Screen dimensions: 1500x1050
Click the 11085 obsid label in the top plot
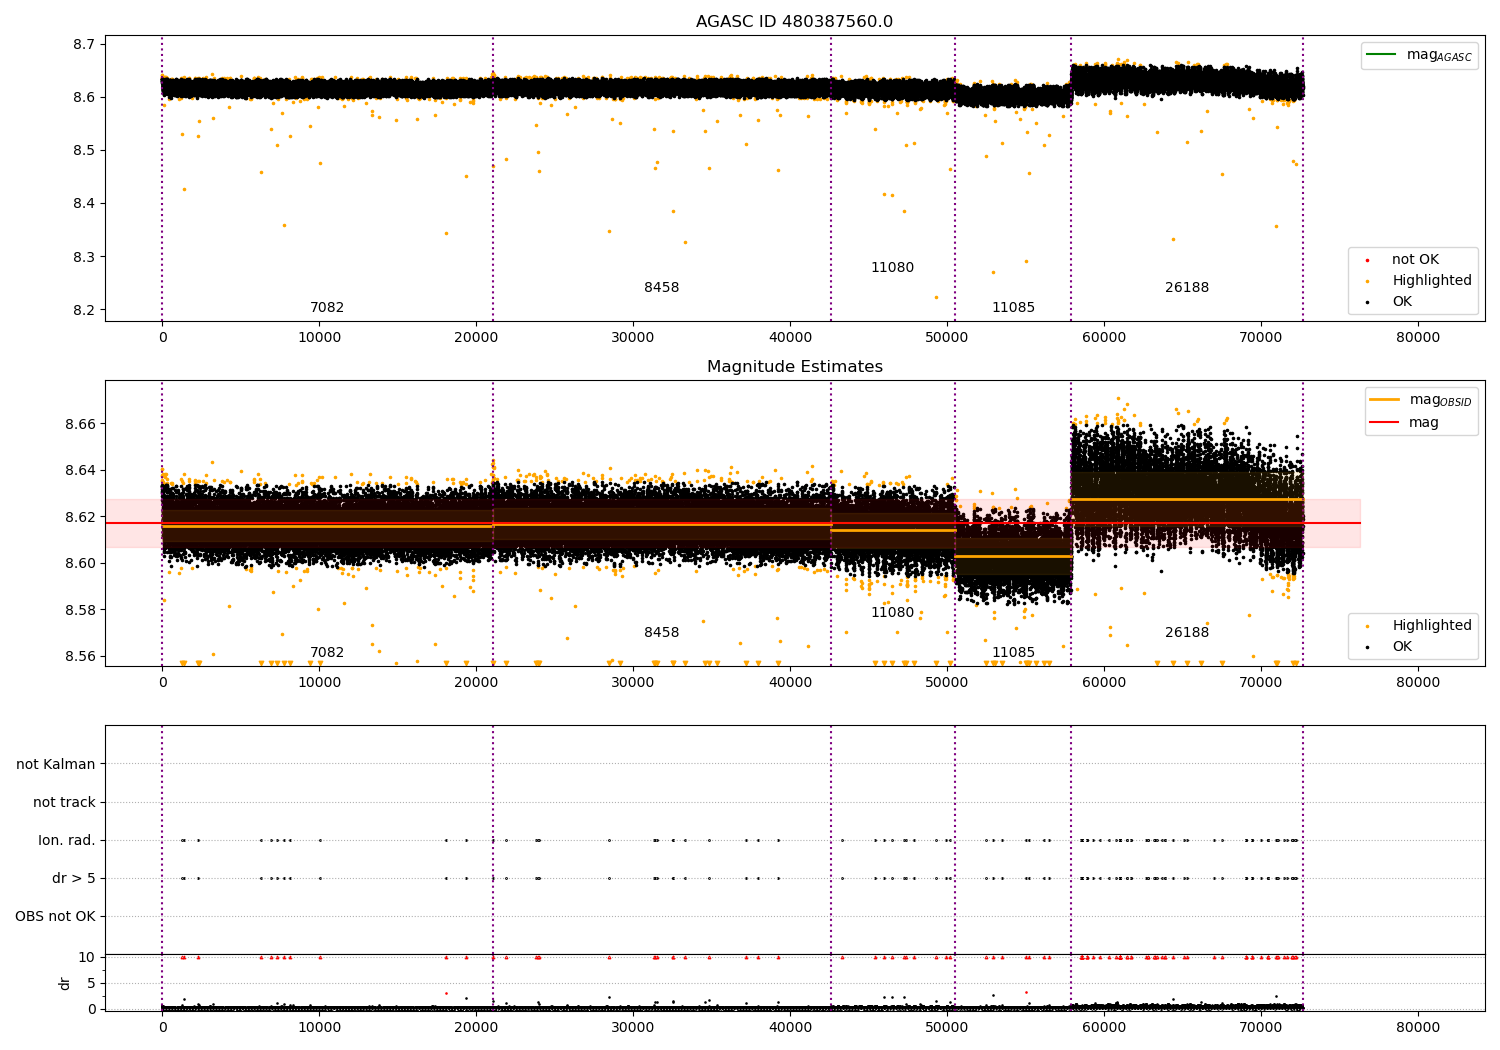click(1013, 308)
